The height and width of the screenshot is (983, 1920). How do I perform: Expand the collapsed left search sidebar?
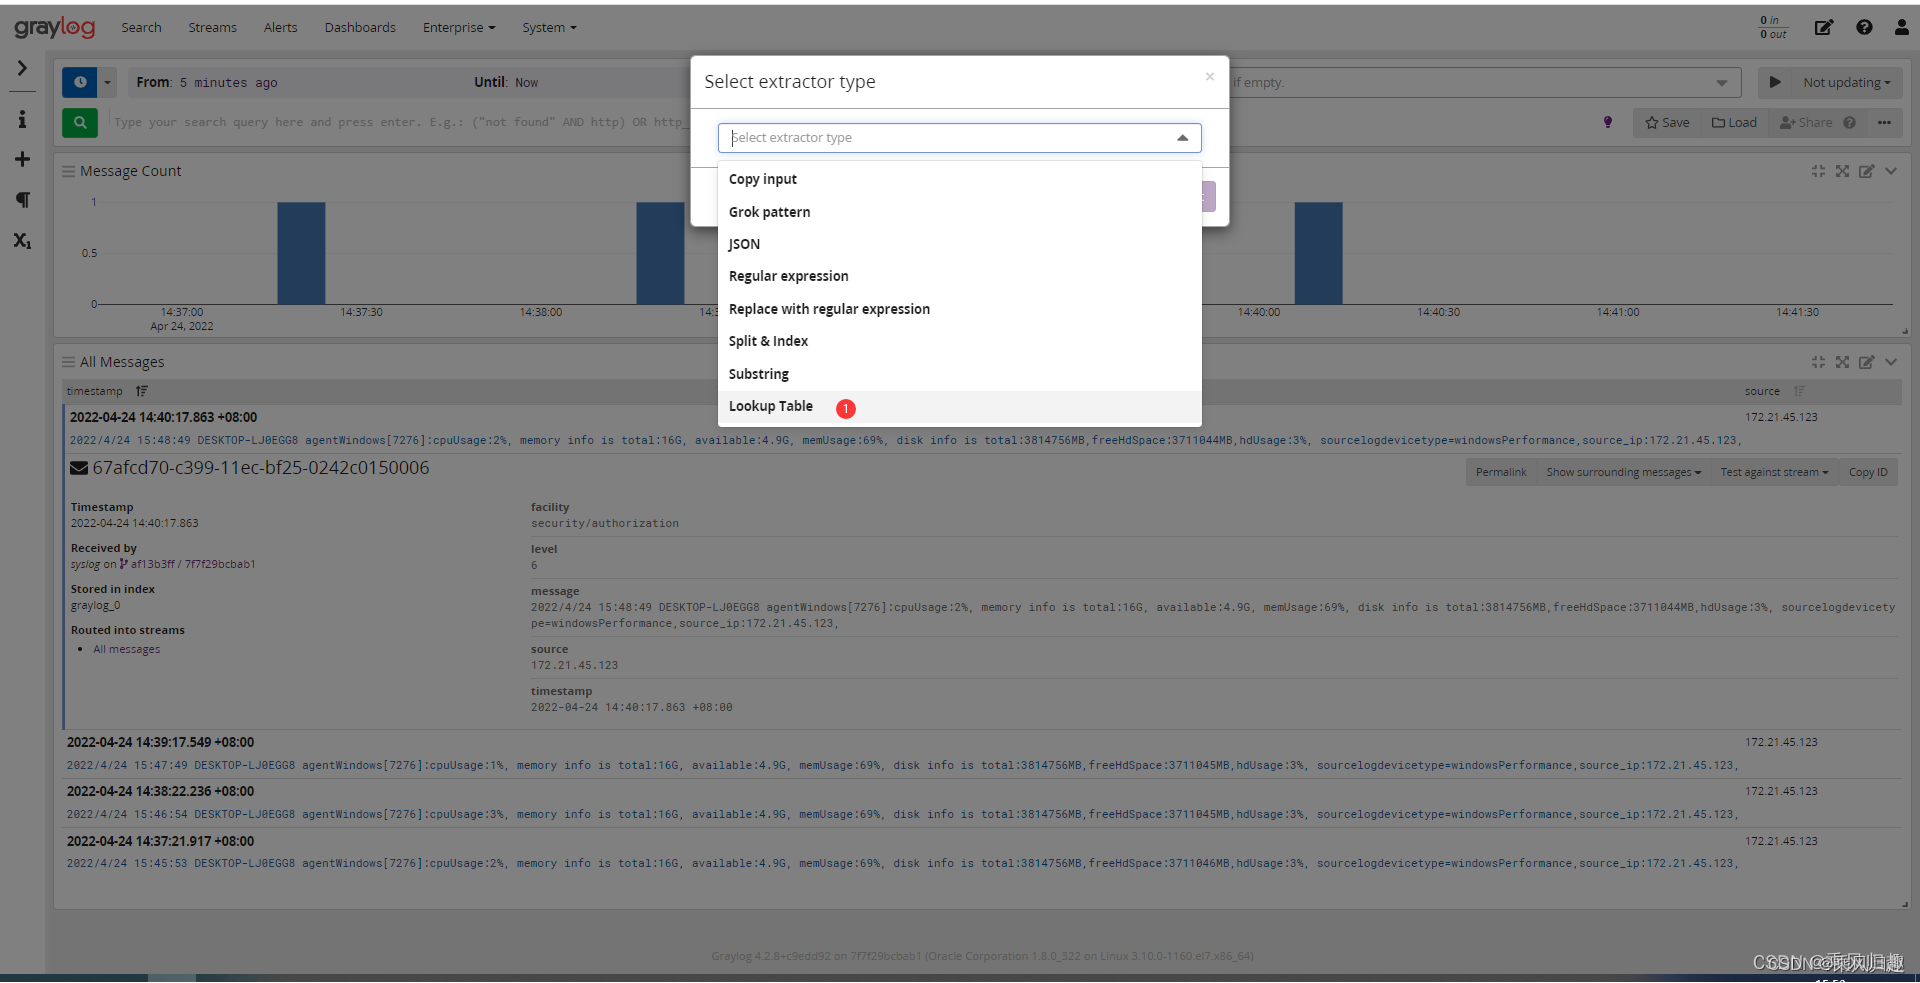pyautogui.click(x=22, y=69)
